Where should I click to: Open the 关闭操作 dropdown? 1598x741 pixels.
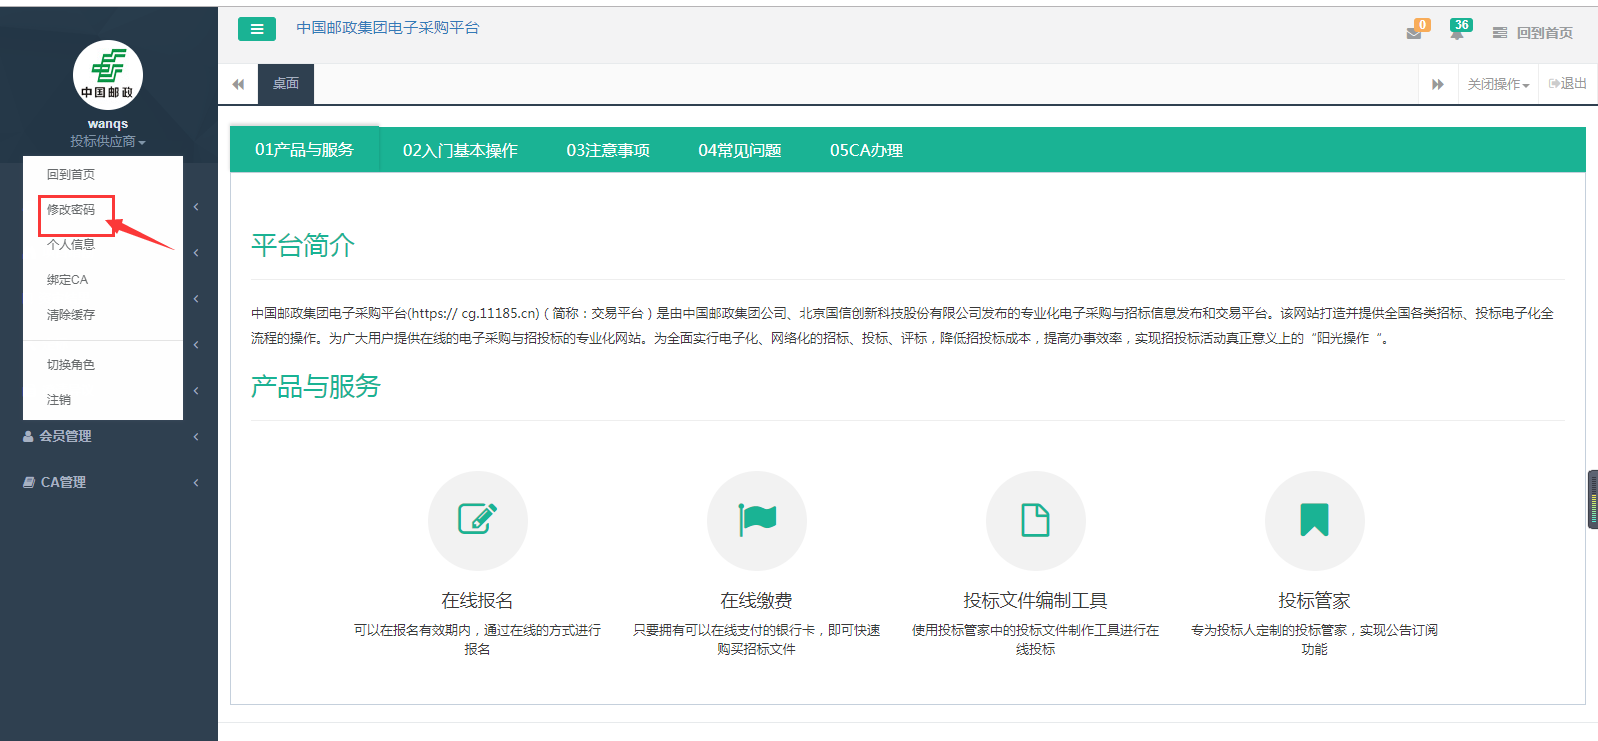(x=1498, y=84)
